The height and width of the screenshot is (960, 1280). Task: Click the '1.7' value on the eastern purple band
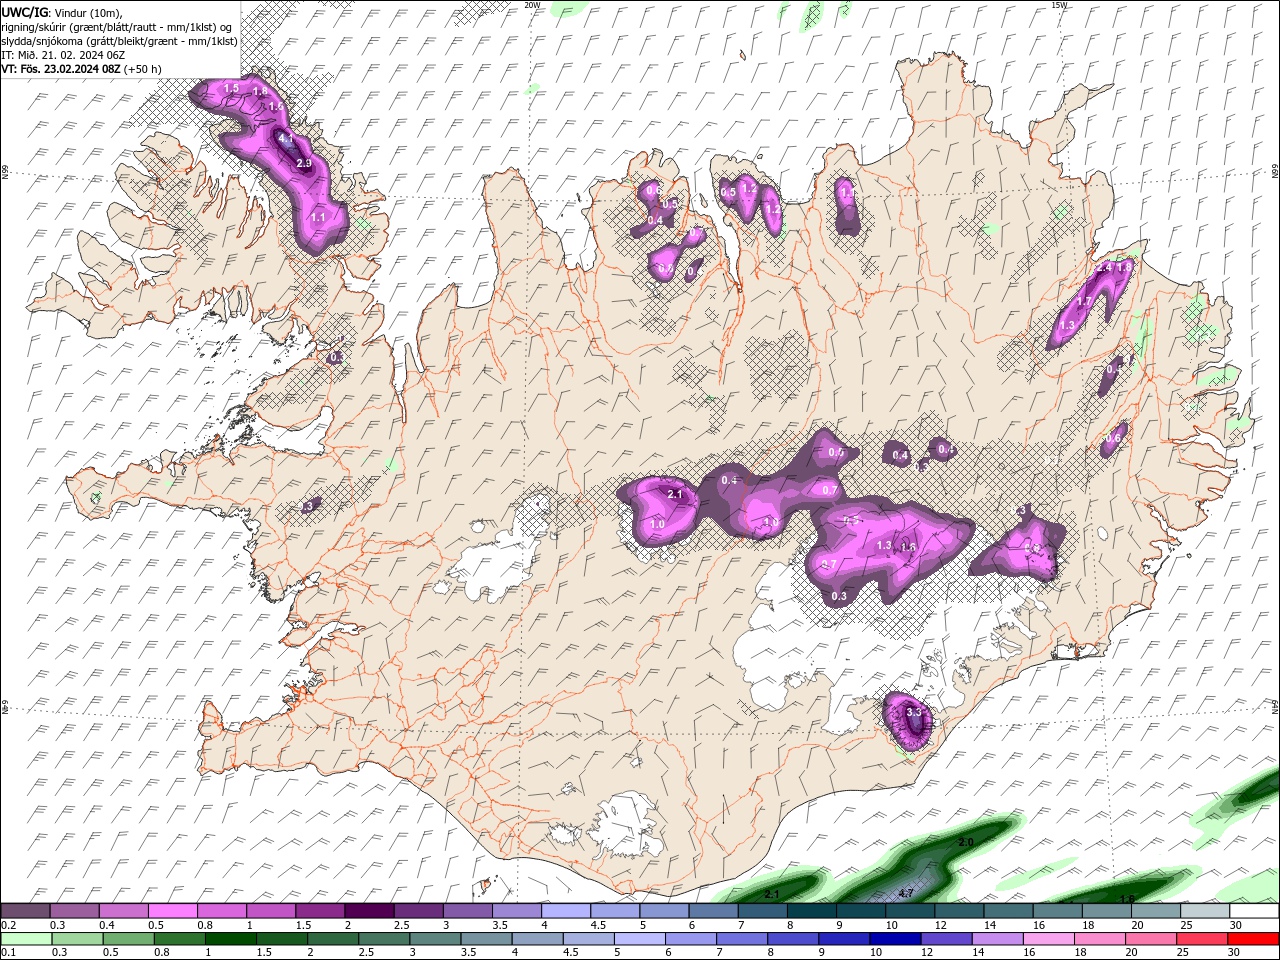click(x=1084, y=301)
